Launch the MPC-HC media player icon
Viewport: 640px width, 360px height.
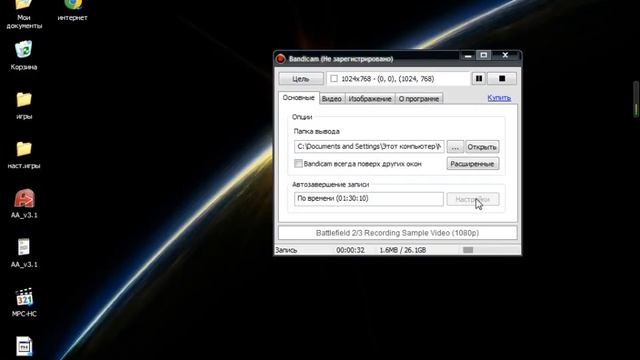[x=24, y=297]
